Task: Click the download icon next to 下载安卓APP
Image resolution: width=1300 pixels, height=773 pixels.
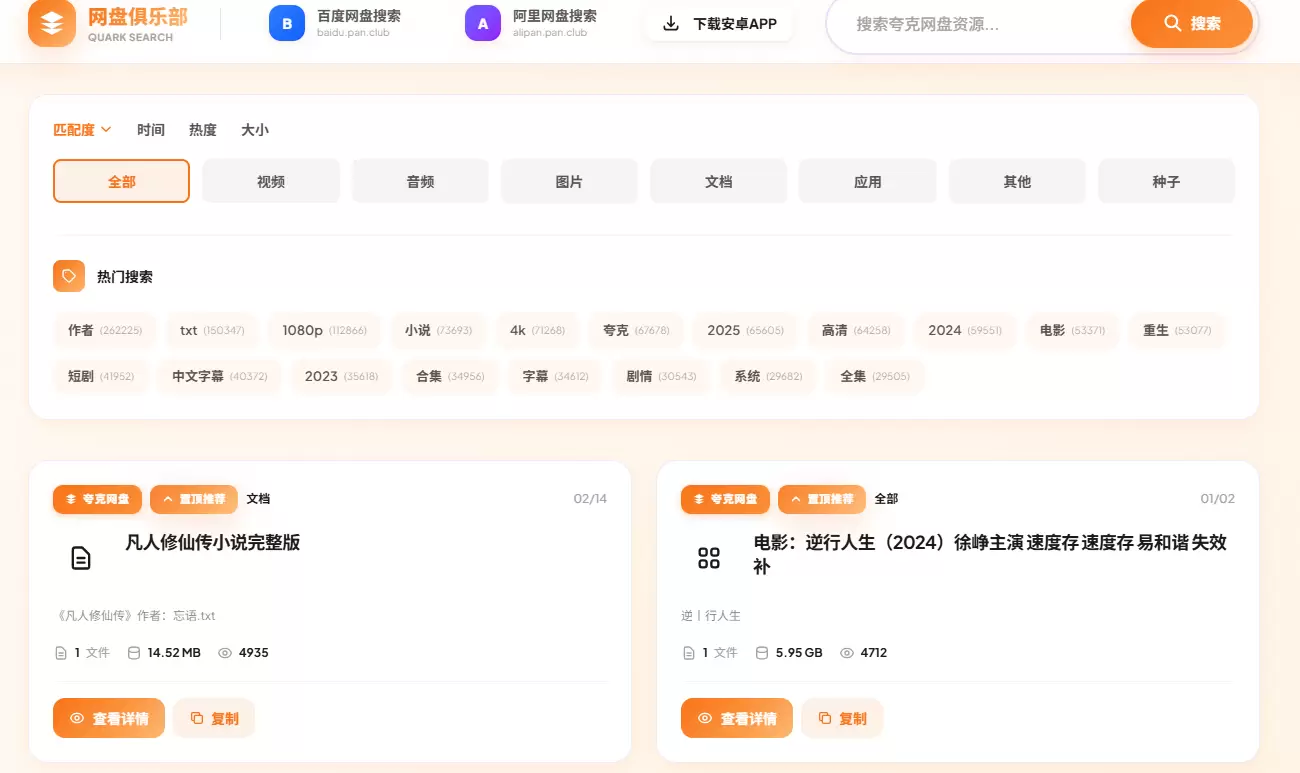Action: click(669, 23)
